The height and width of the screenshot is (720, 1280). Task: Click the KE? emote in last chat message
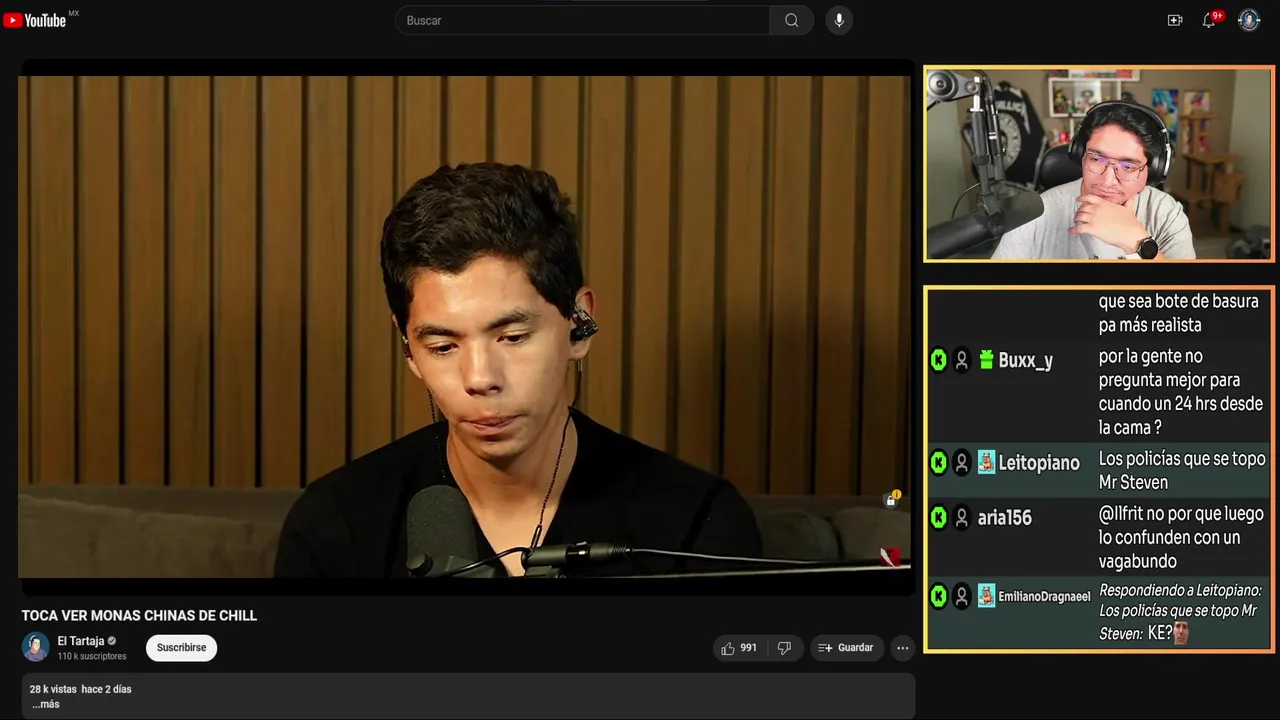click(1181, 633)
